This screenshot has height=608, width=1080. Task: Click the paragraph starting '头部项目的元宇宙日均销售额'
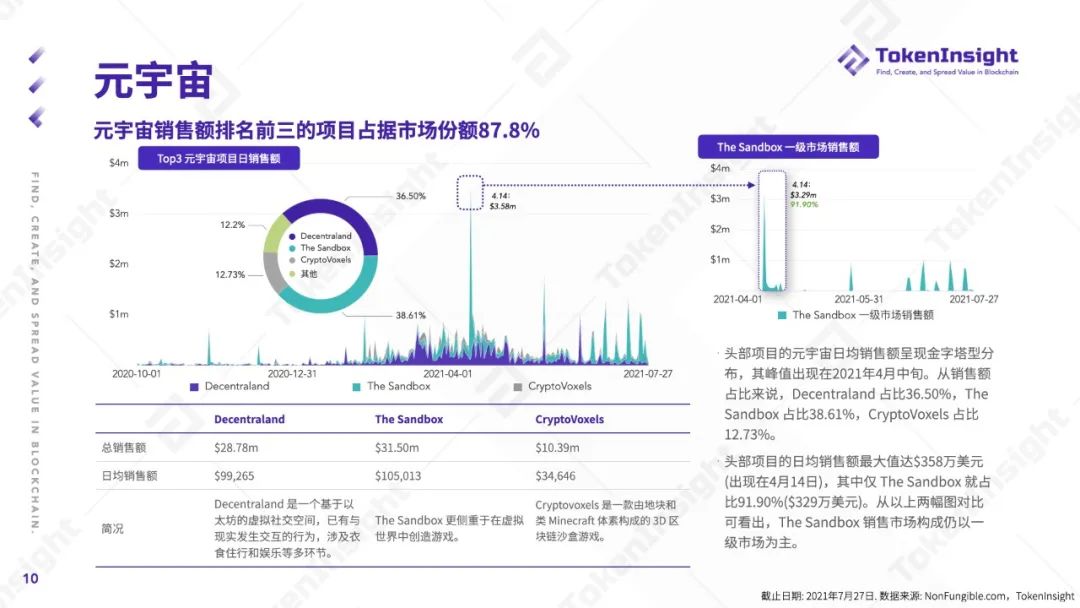tap(859, 394)
